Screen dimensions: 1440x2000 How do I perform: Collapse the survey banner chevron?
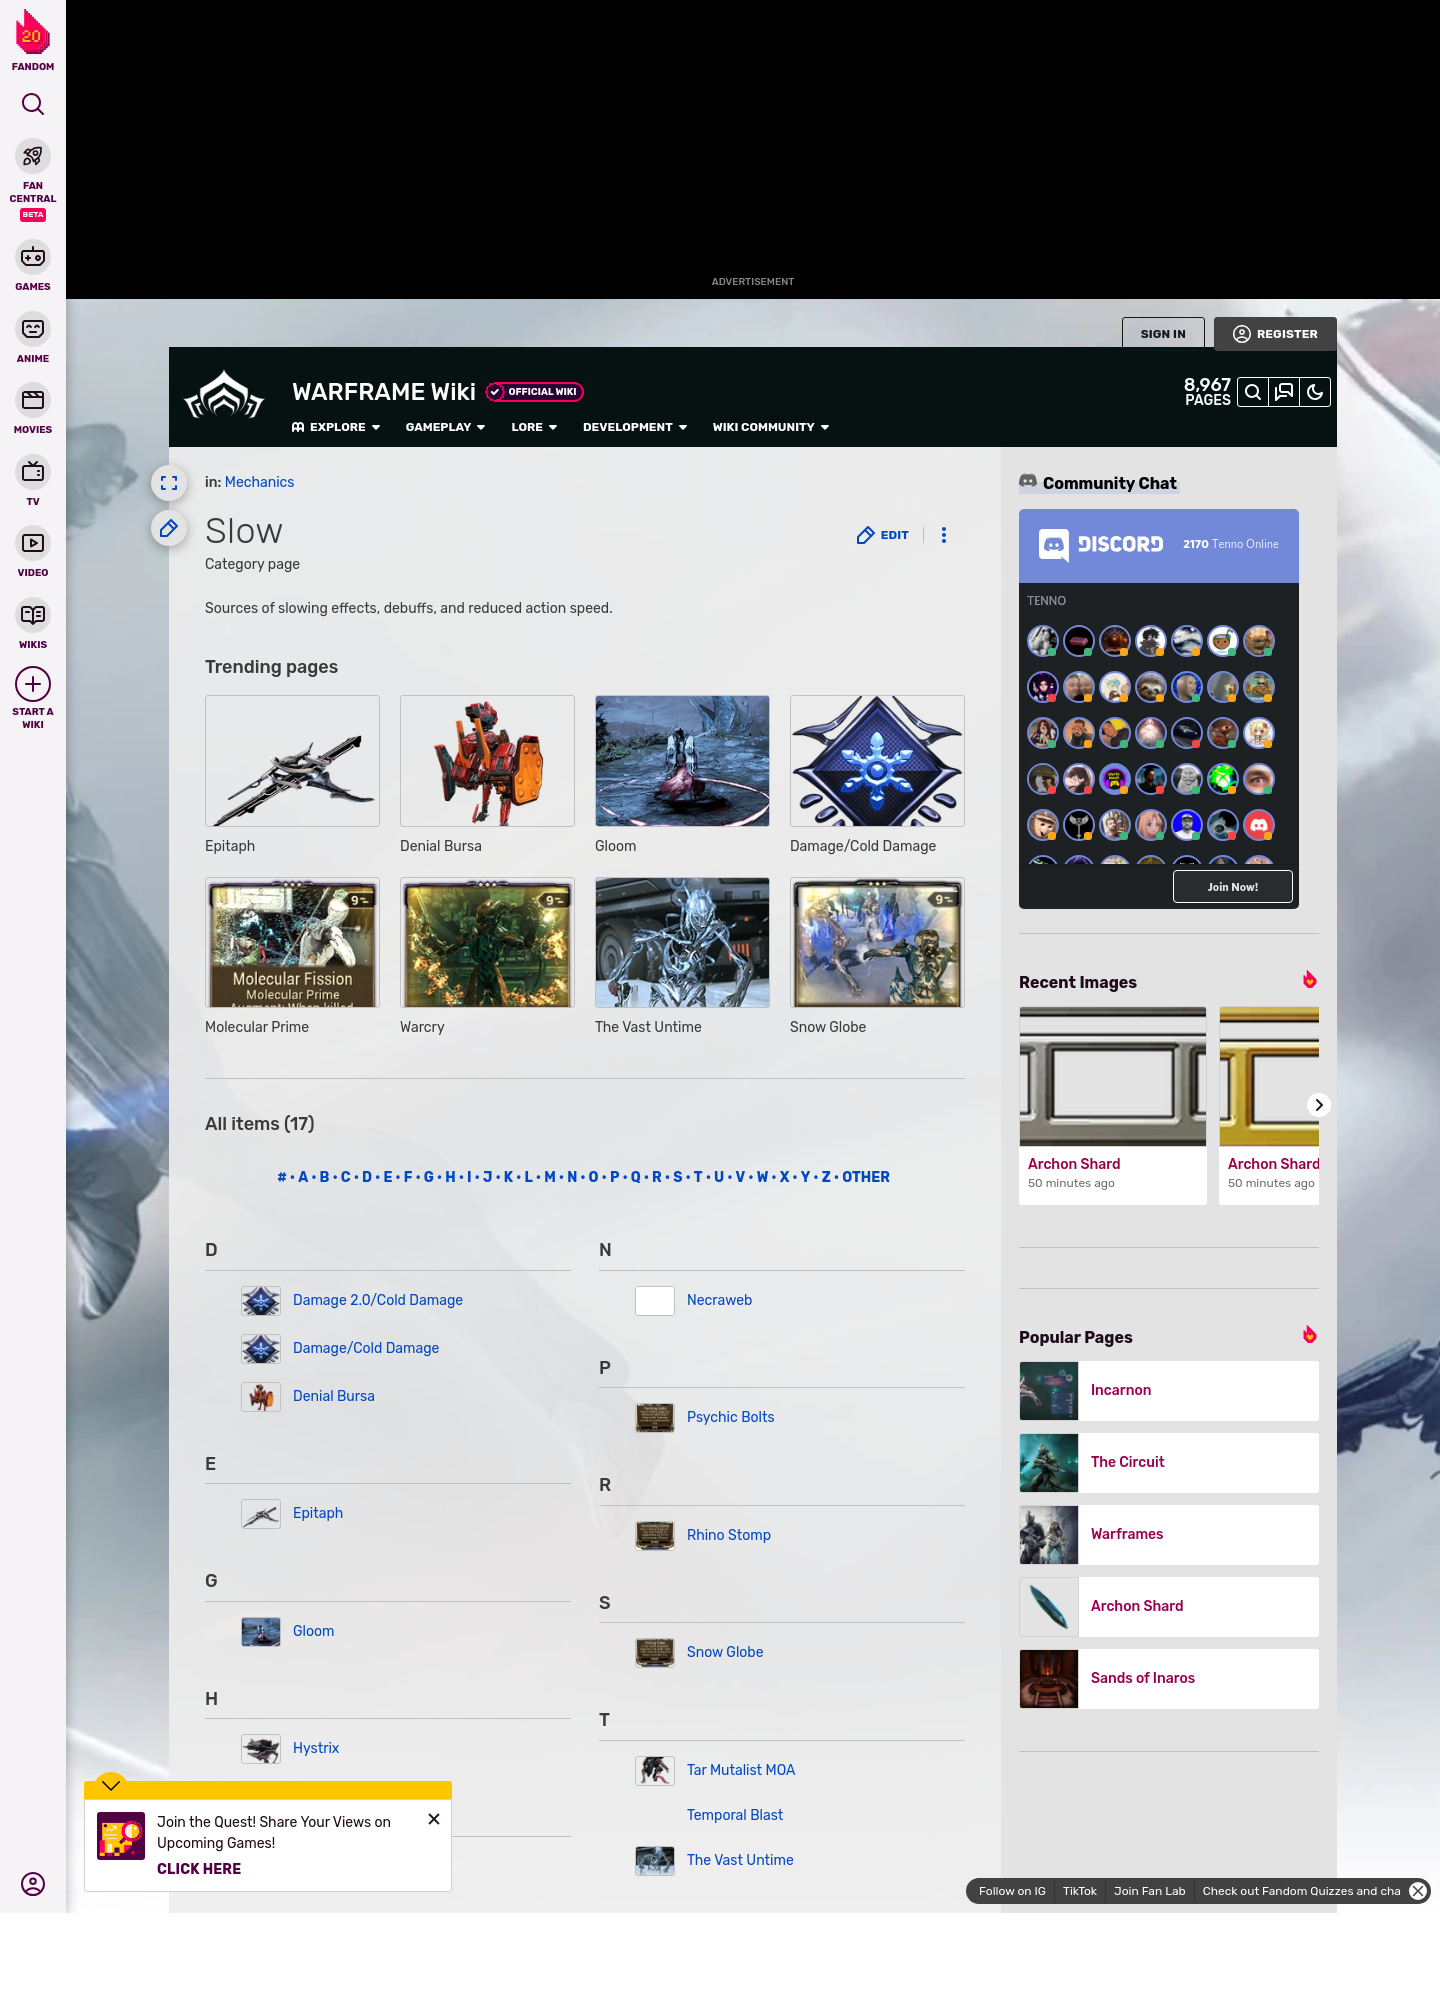pos(111,1785)
